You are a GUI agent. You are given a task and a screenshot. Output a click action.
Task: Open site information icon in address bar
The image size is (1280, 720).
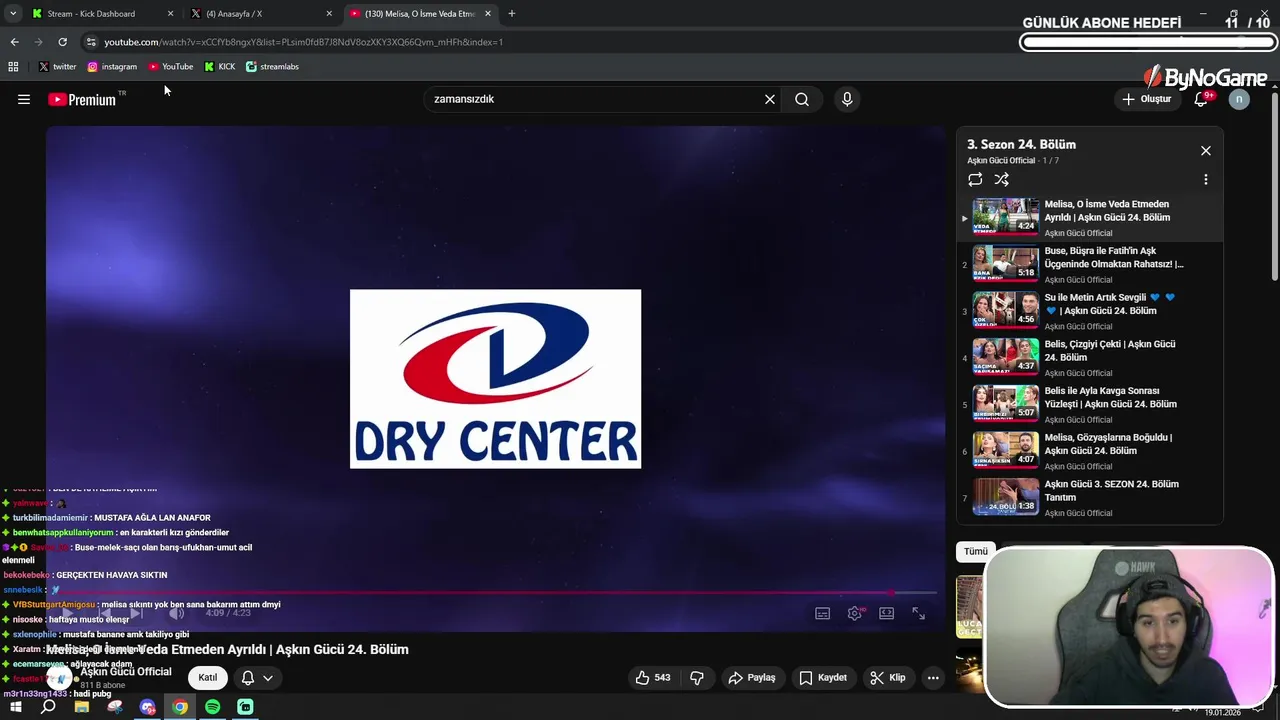coord(91,42)
